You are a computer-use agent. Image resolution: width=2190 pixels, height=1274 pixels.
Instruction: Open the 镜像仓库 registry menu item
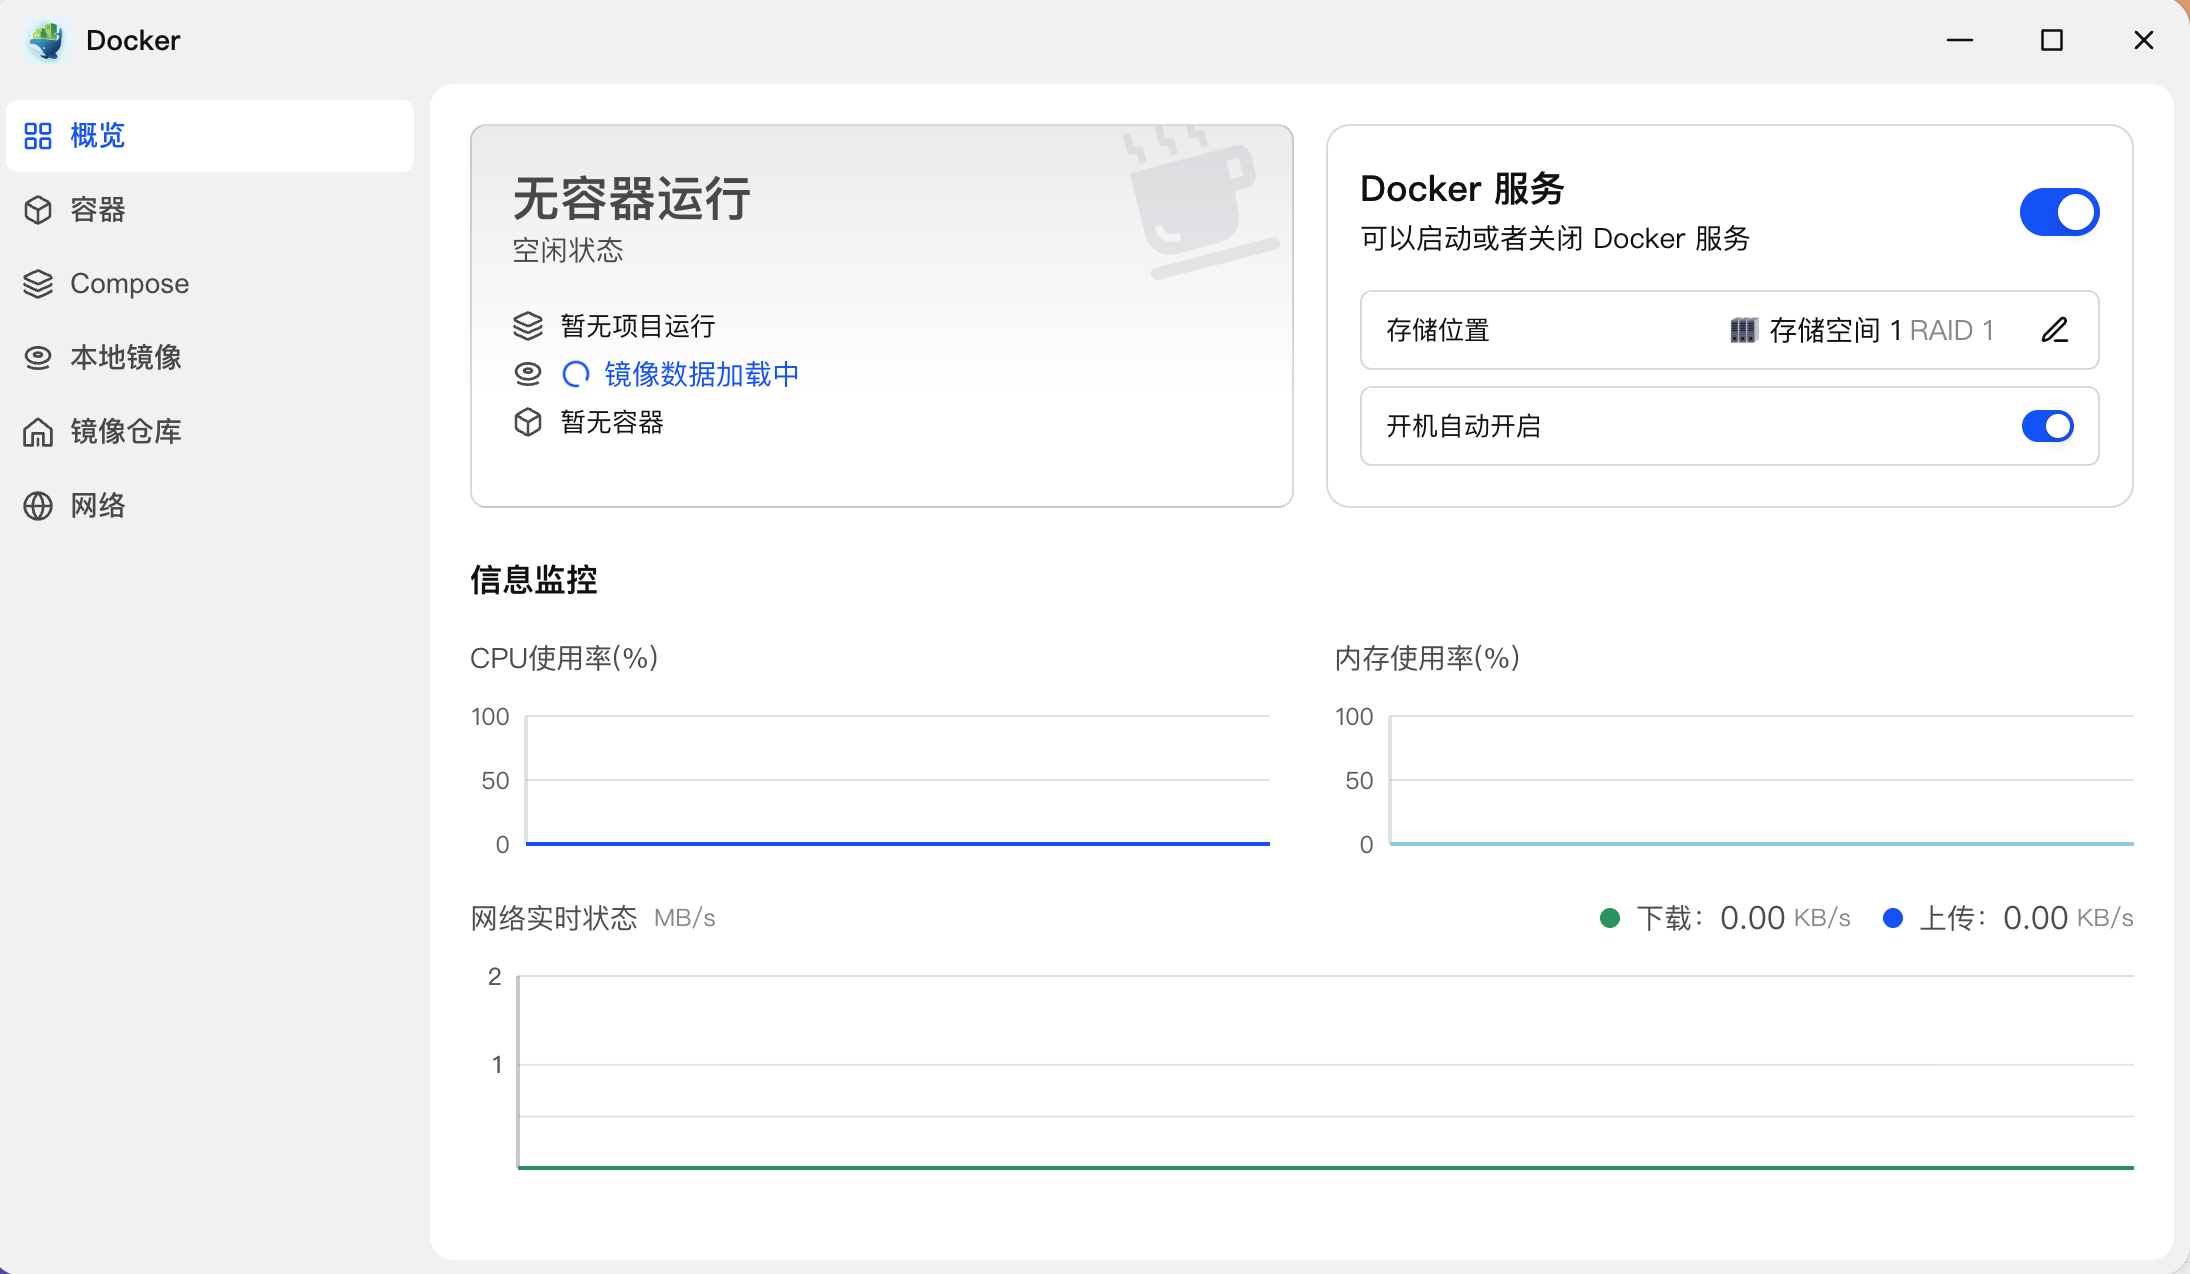tap(126, 432)
